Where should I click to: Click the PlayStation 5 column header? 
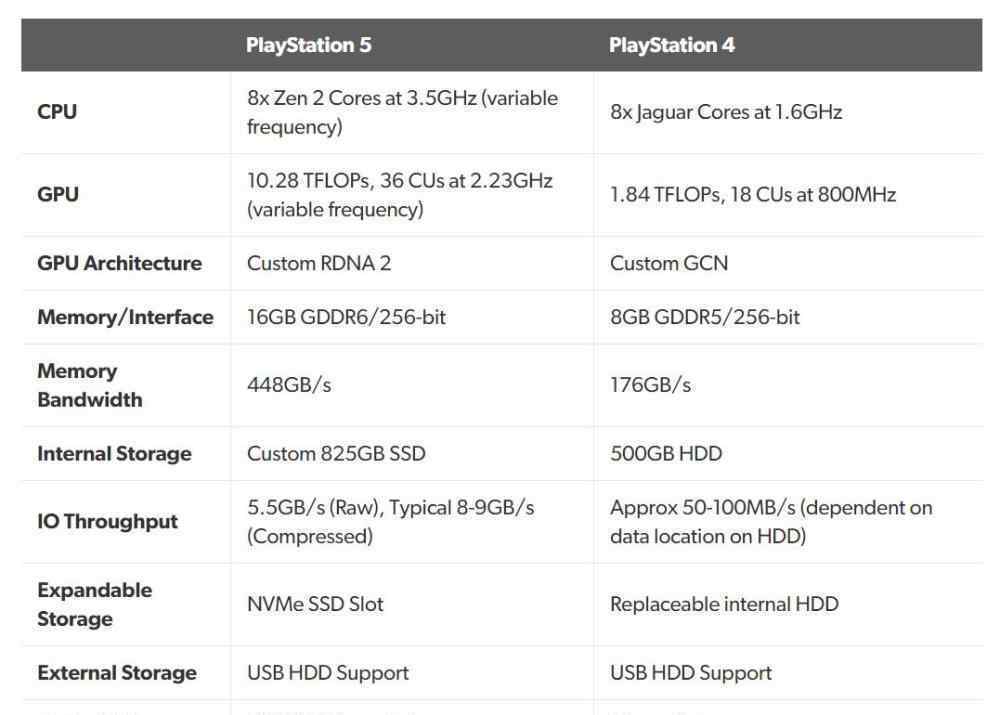click(x=309, y=45)
